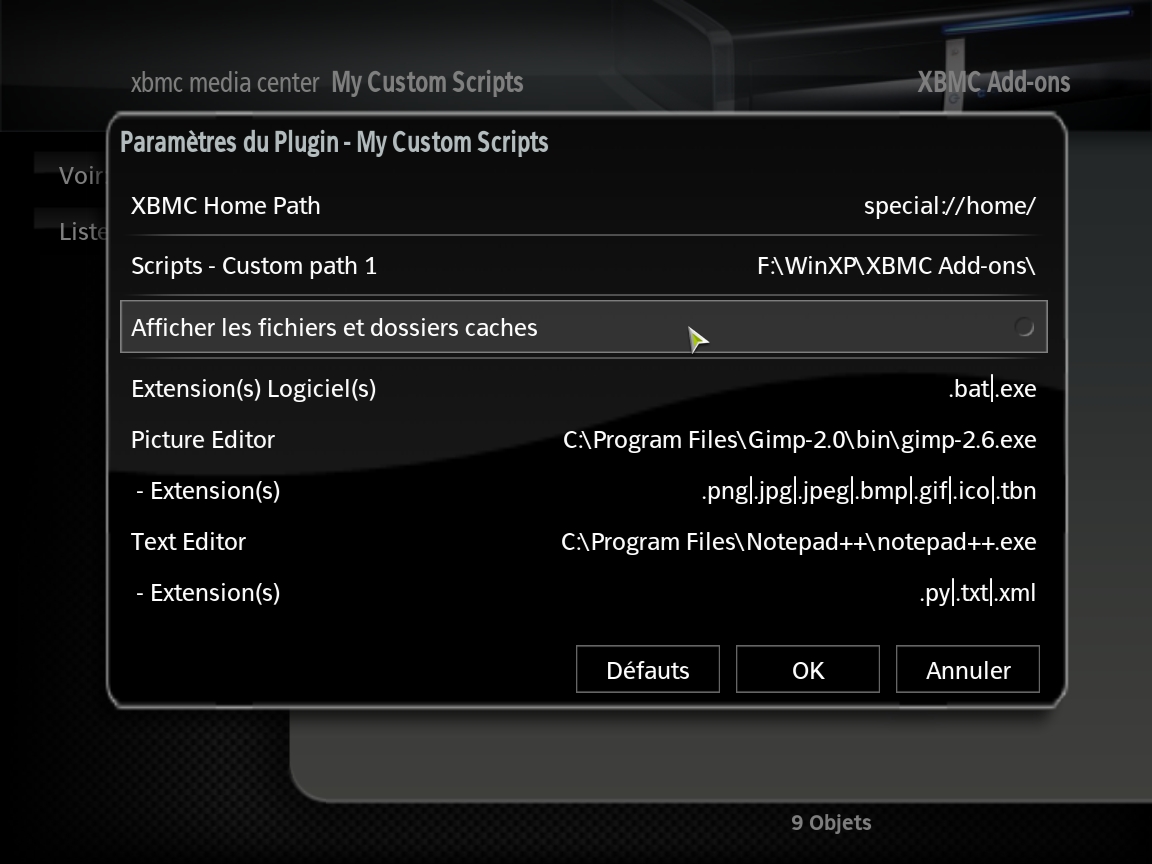The image size is (1152, 864).
Task: Confirm the plugin settings with OK
Action: 807,669
